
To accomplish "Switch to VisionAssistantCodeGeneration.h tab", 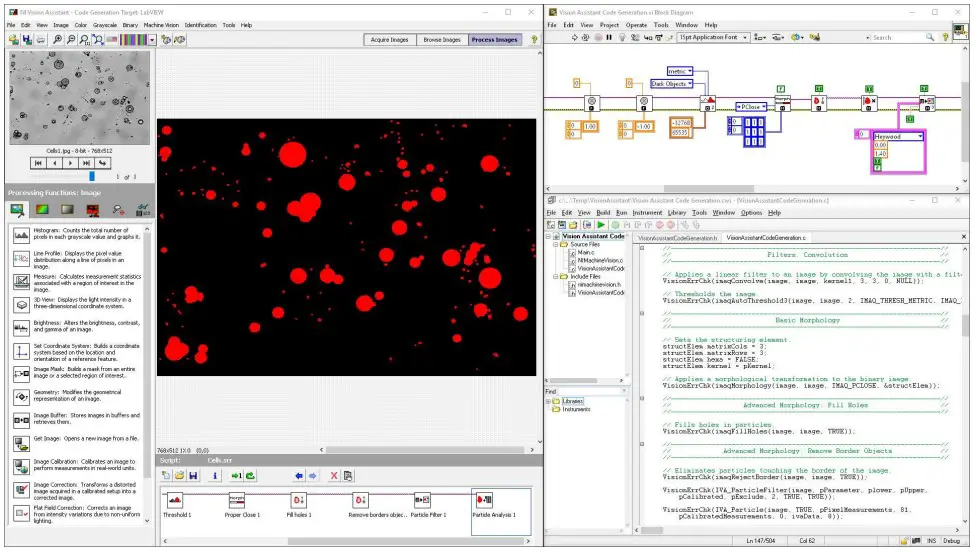I will (x=676, y=238).
